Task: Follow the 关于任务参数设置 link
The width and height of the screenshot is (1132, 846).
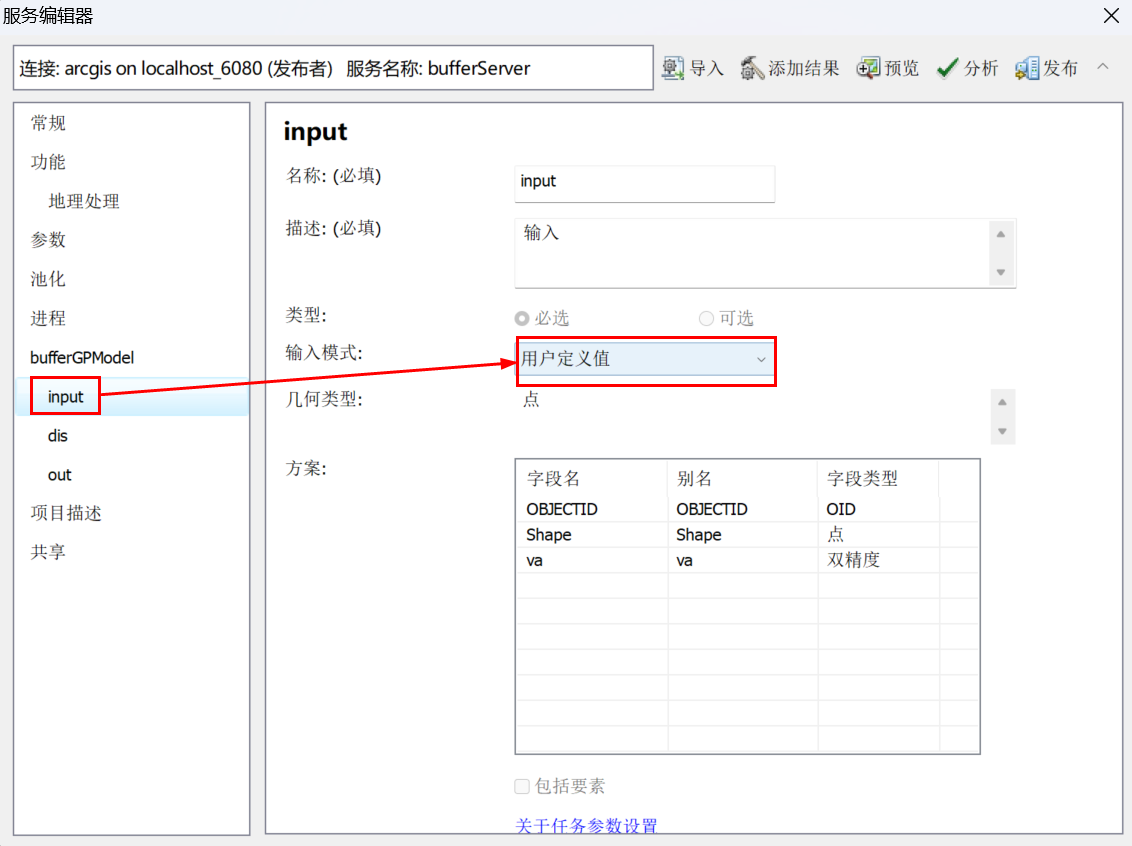Action: click(586, 826)
